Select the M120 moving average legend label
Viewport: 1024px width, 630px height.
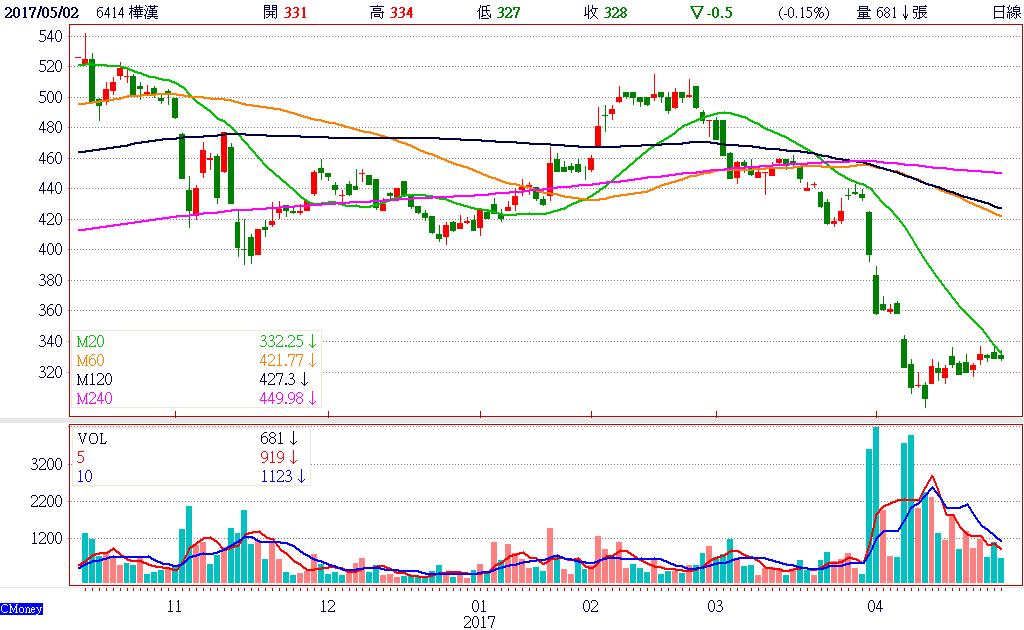pyautogui.click(x=94, y=379)
